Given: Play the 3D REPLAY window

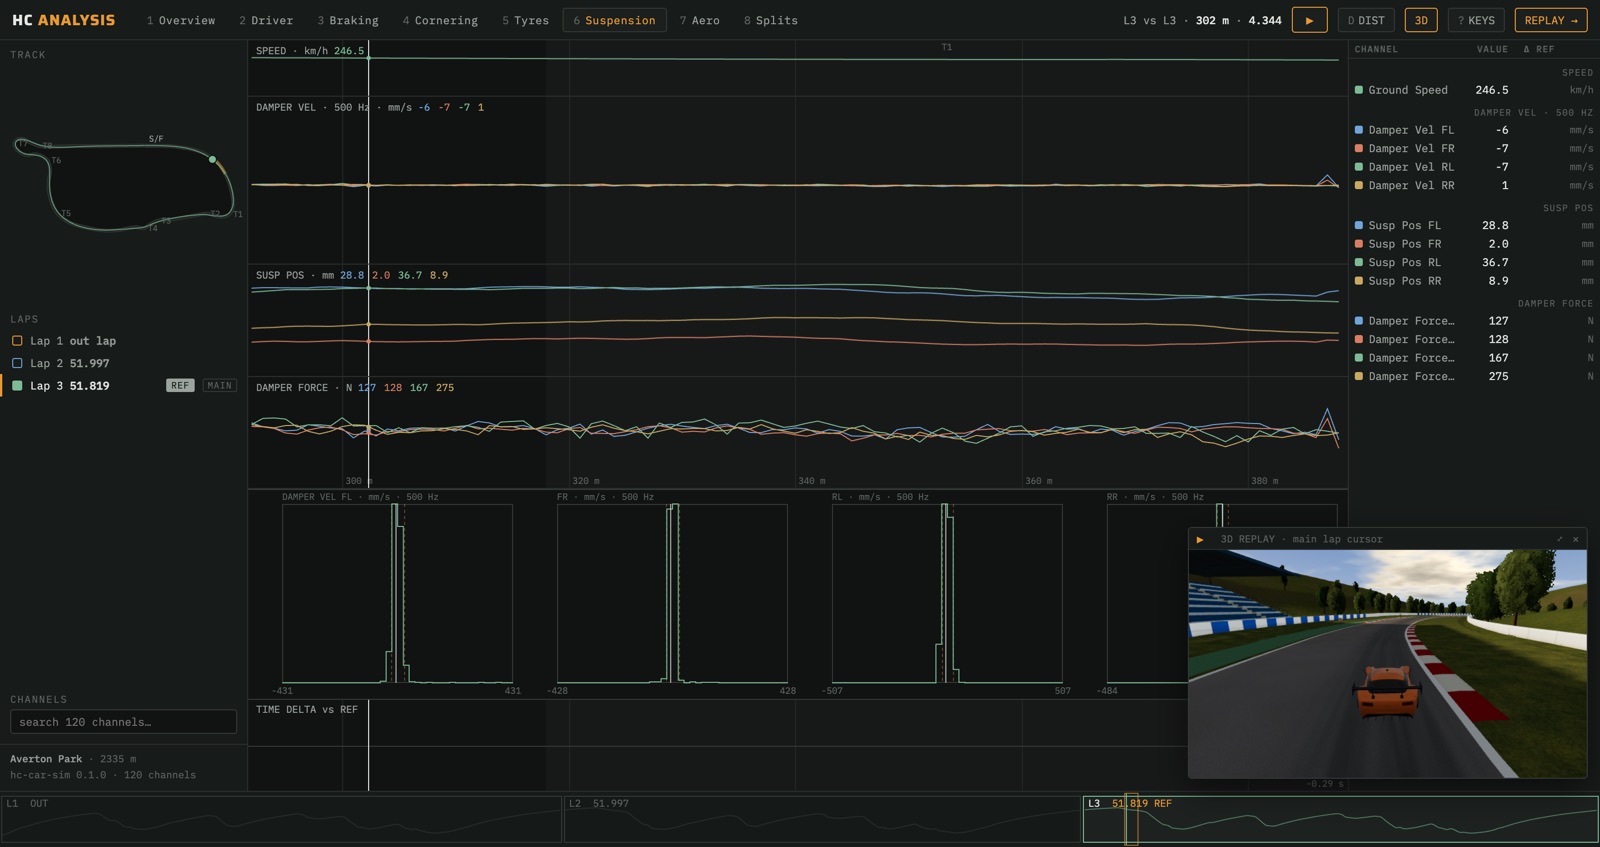Looking at the screenshot, I should (1200, 539).
